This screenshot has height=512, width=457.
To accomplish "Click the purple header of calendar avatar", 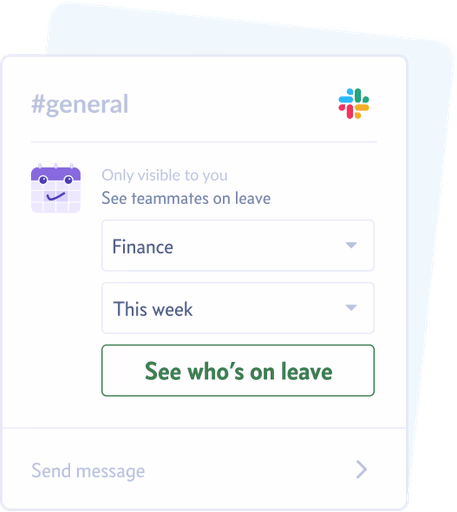I will click(56, 173).
